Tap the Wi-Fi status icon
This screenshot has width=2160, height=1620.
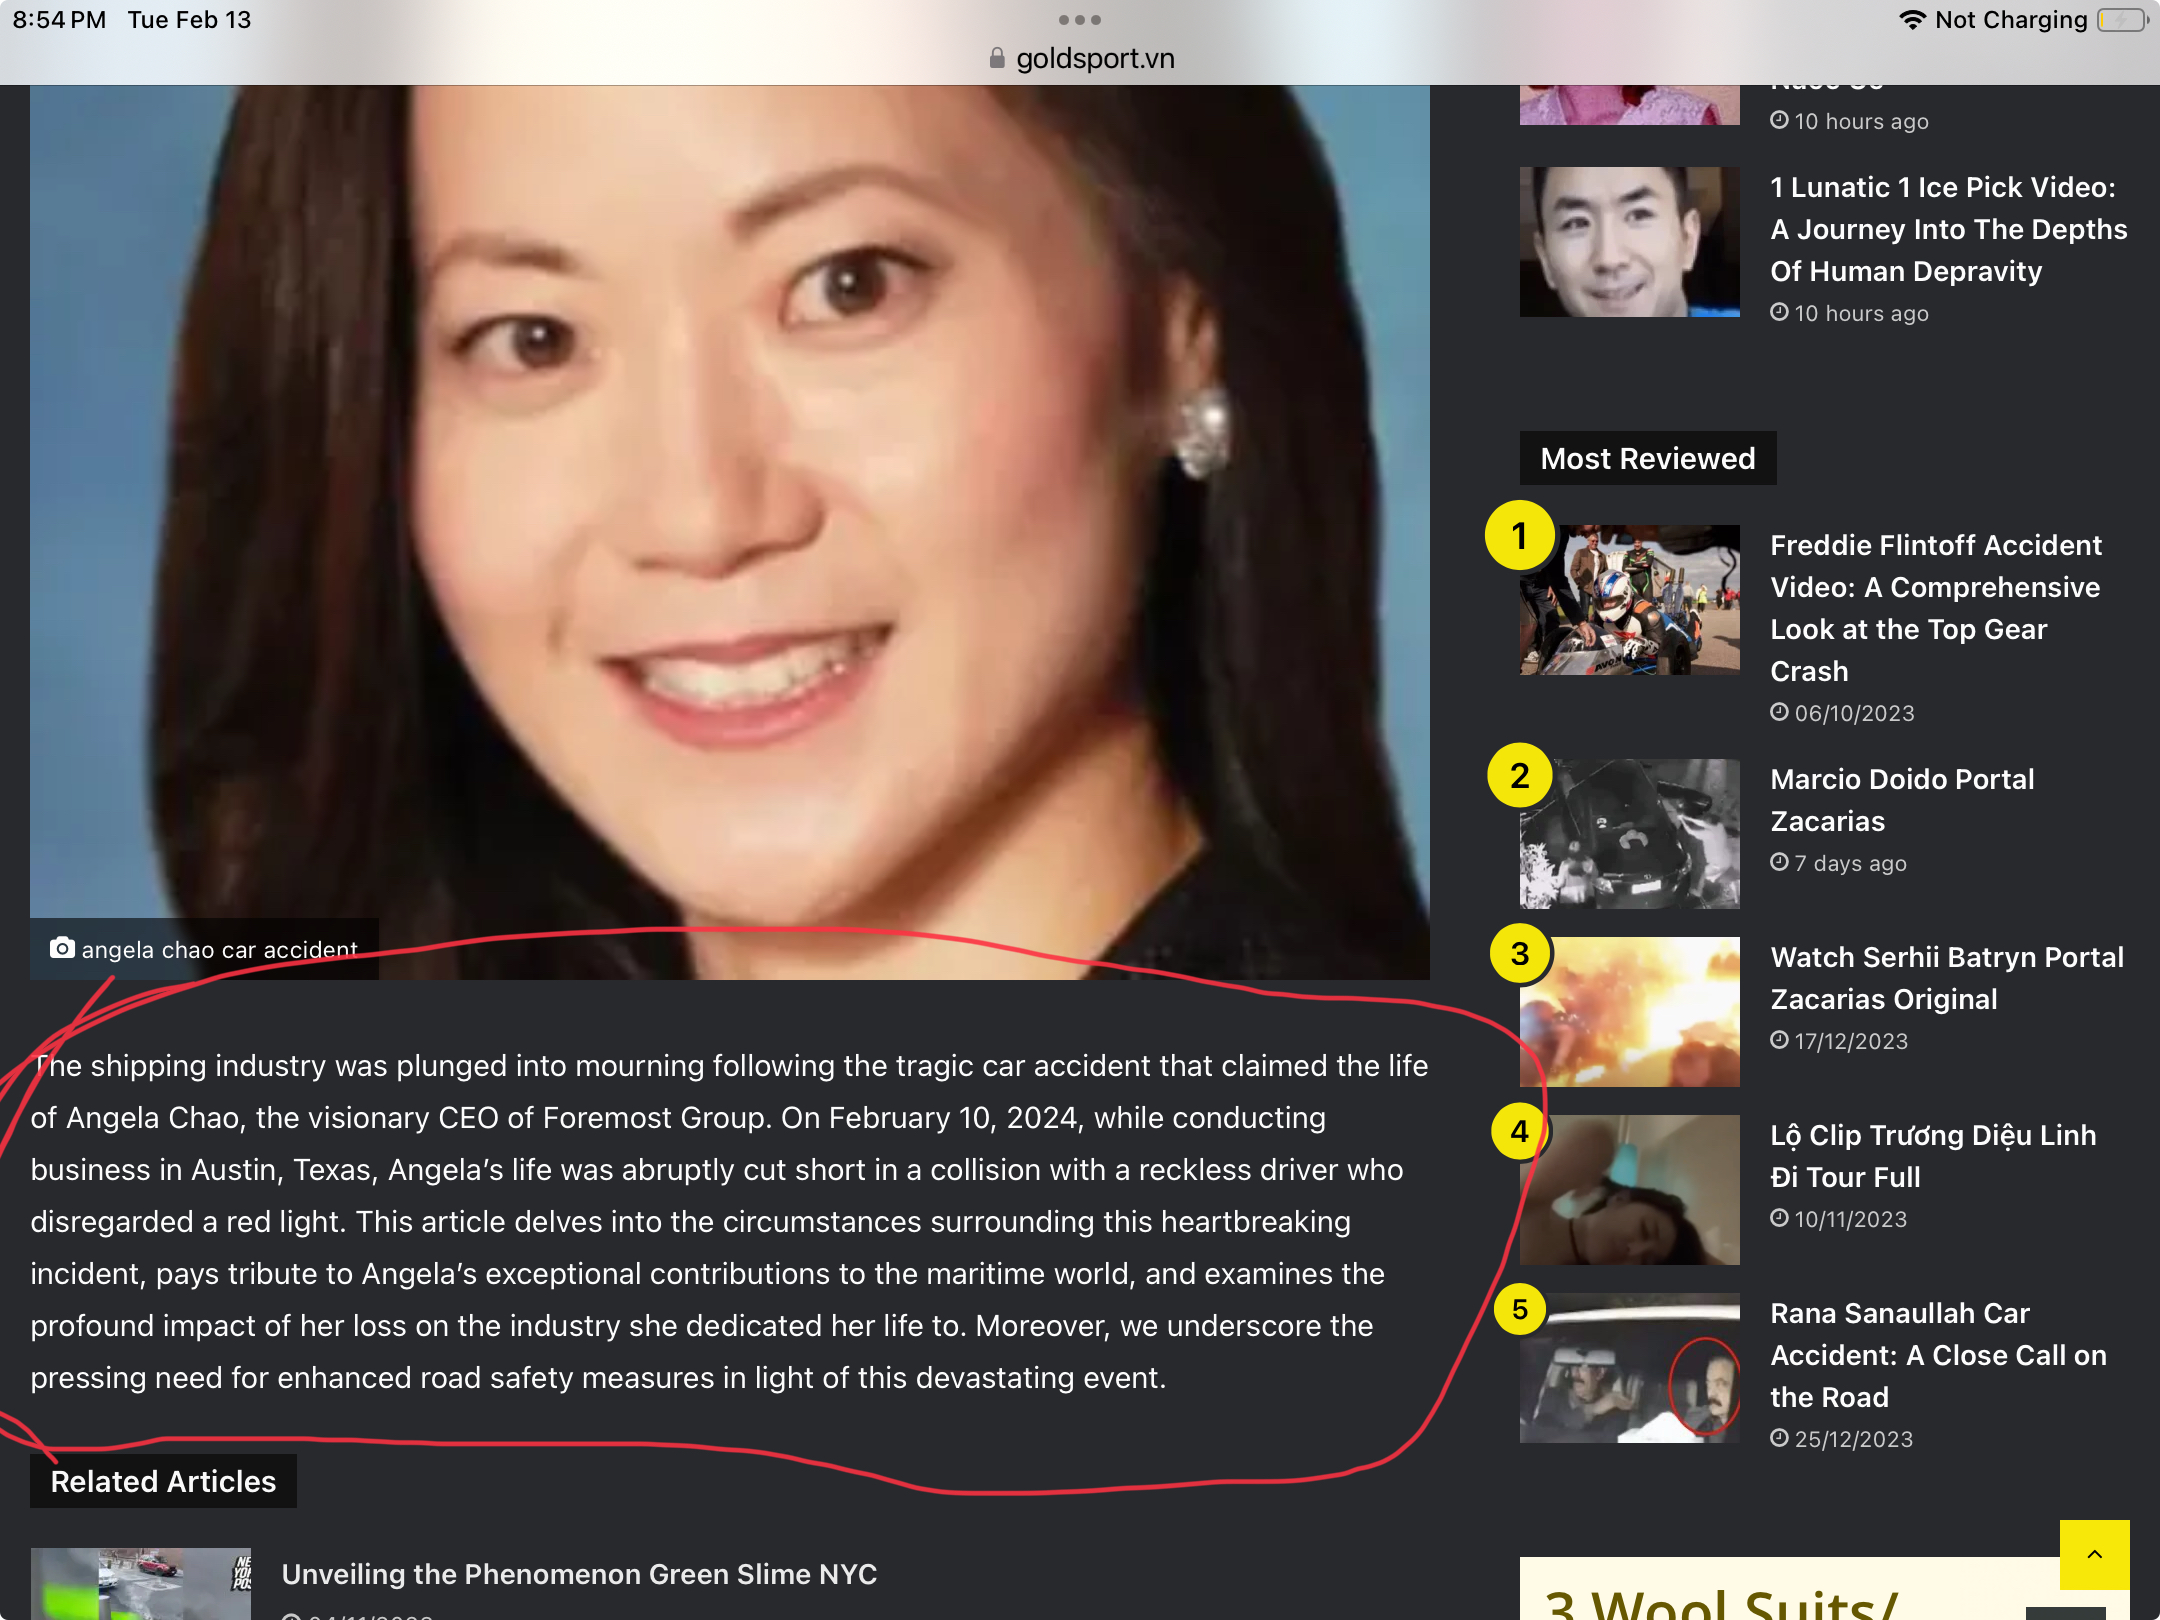coord(1912,20)
